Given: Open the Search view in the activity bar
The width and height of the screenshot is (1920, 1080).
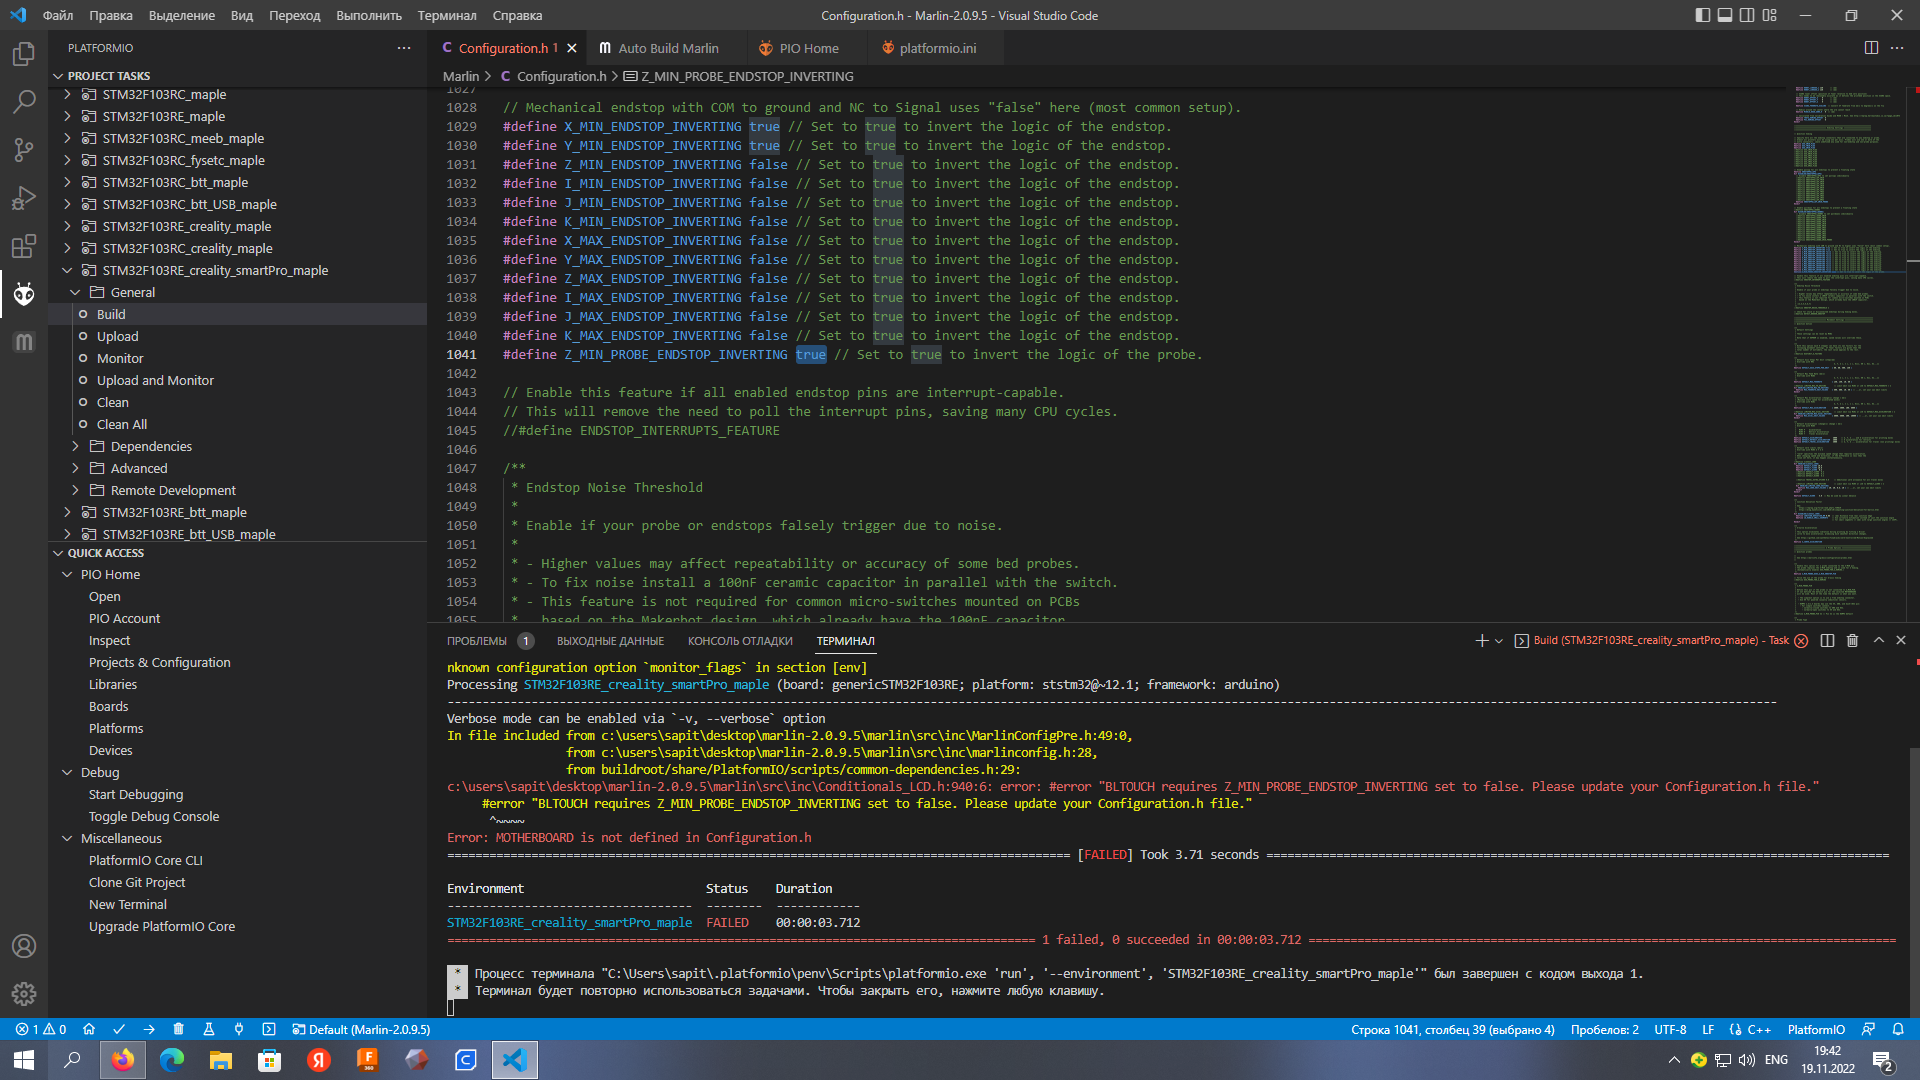Looking at the screenshot, I should (x=24, y=102).
